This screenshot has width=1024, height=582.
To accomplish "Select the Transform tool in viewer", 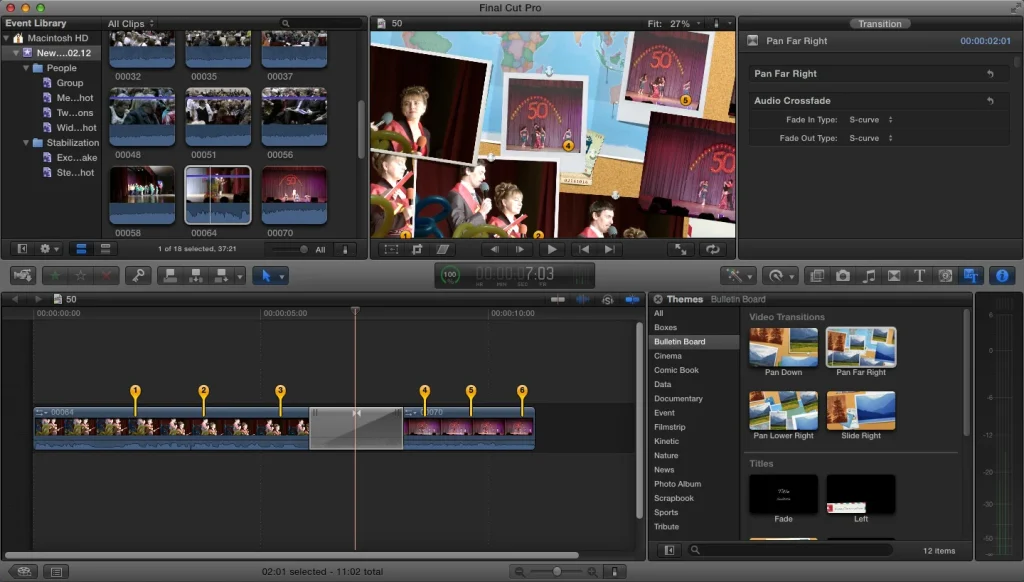I will [391, 249].
